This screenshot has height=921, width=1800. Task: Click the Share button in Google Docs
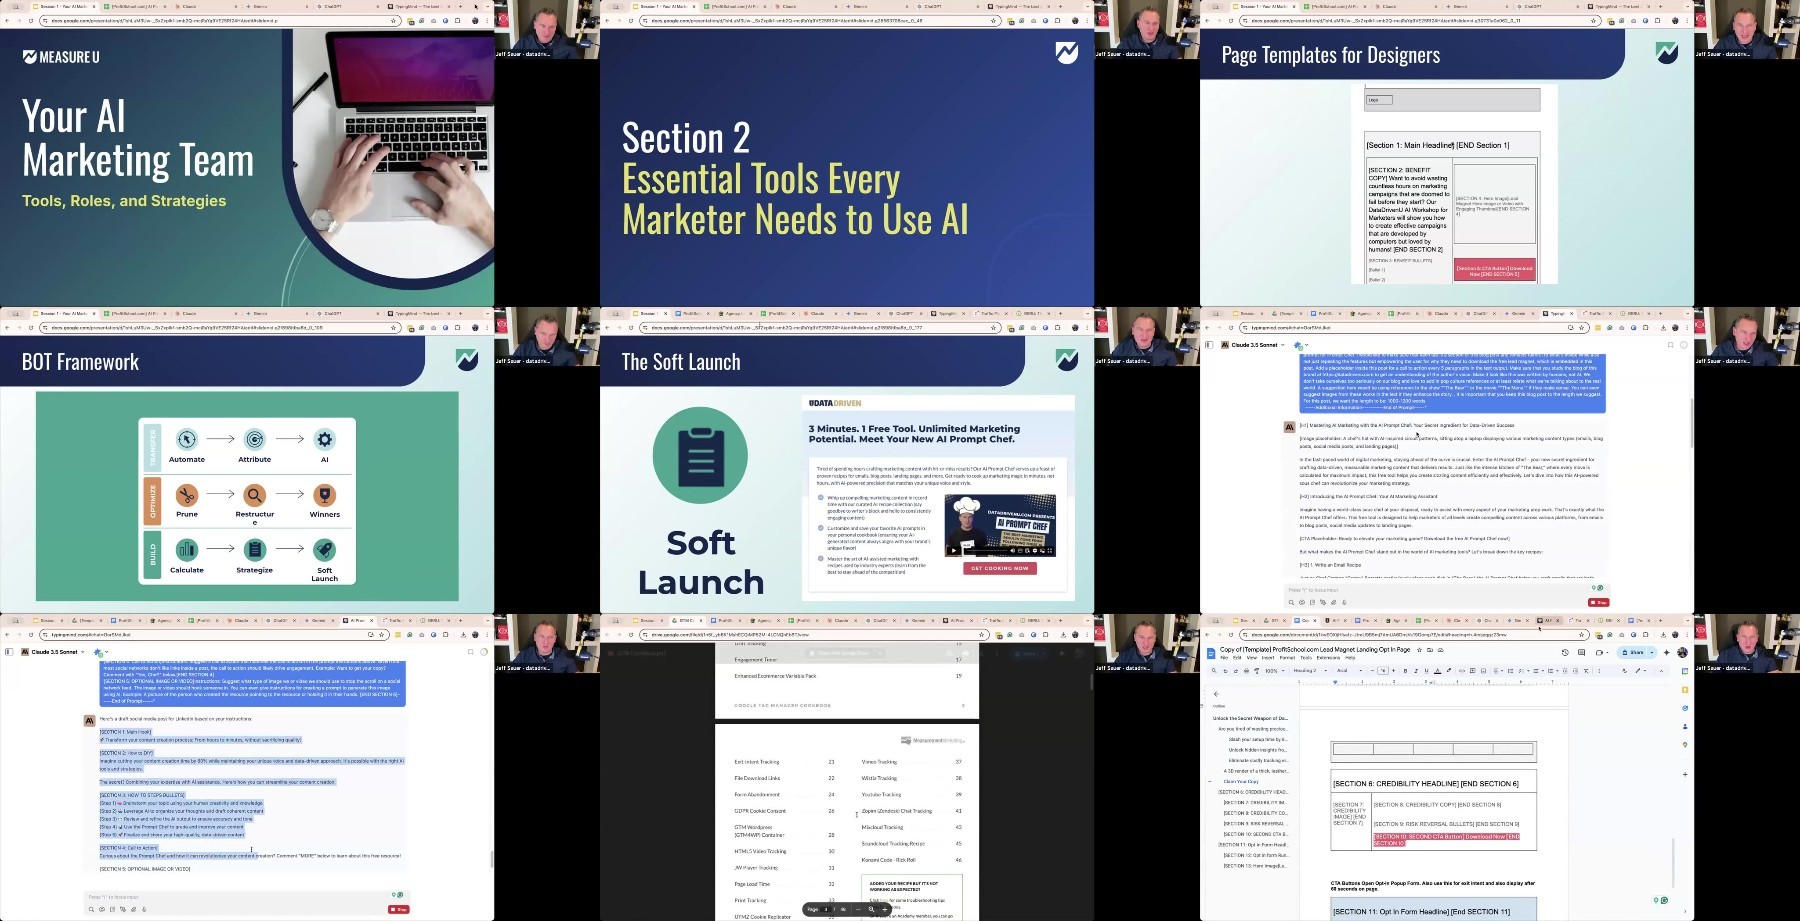click(x=1632, y=652)
